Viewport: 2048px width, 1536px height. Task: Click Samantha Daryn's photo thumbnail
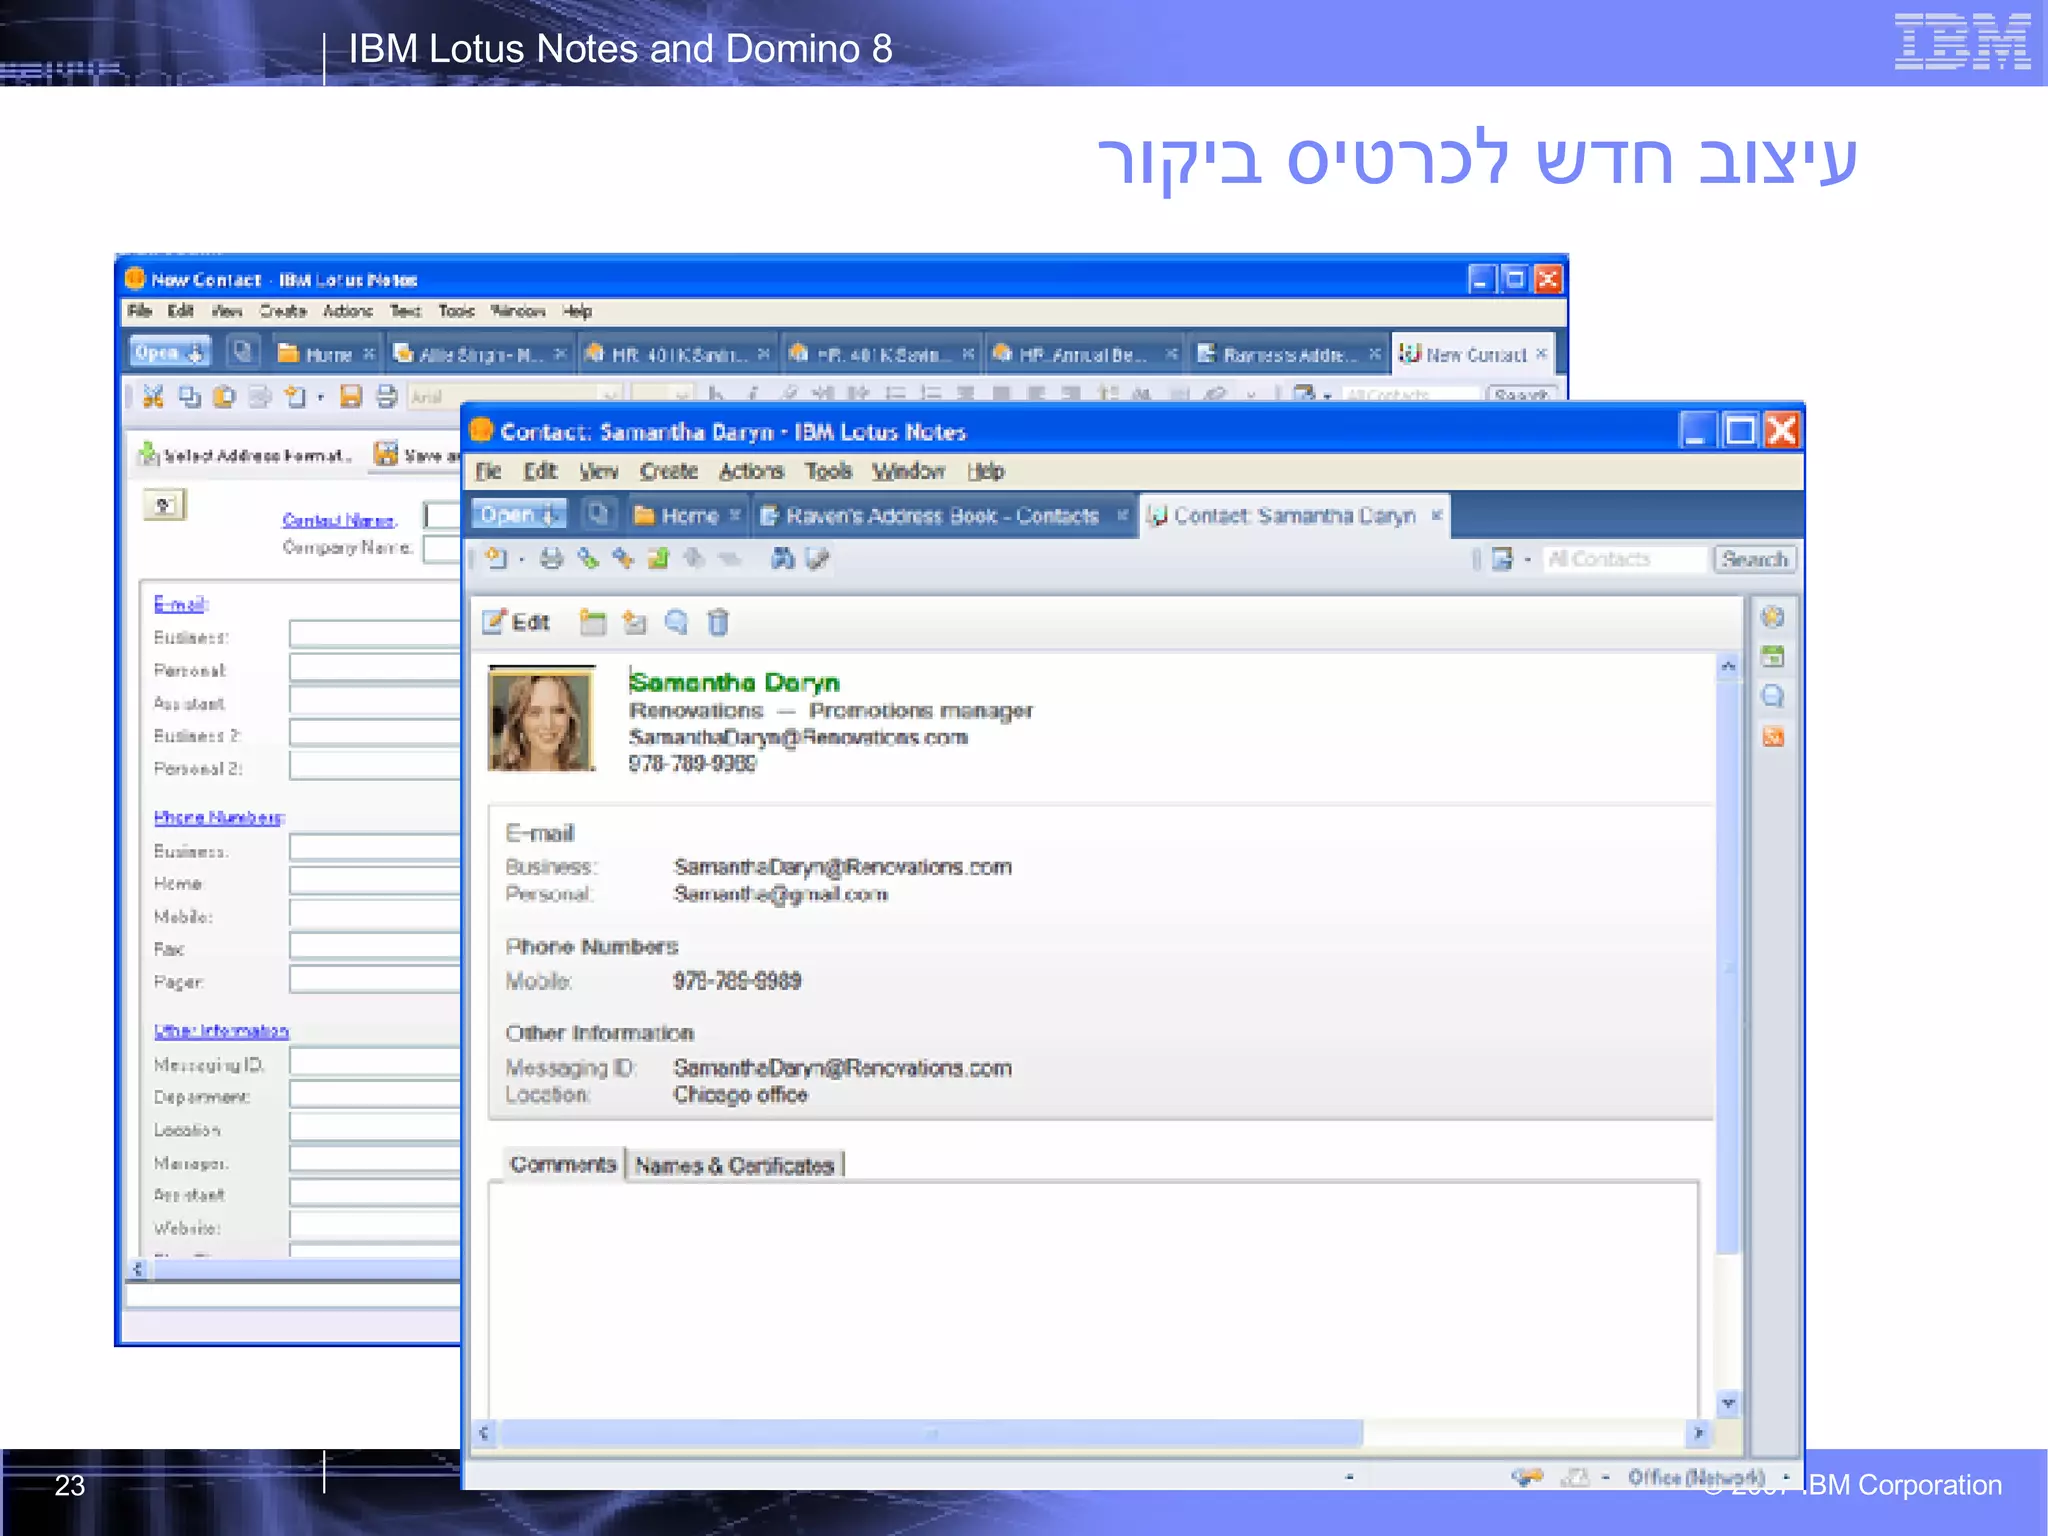click(x=541, y=719)
